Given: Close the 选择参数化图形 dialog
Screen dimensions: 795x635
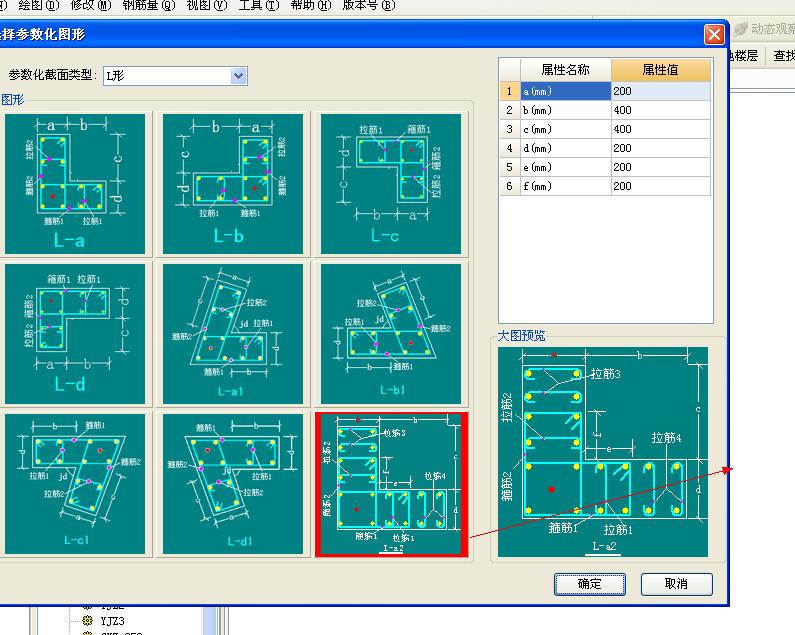Looking at the screenshot, I should pos(714,34).
